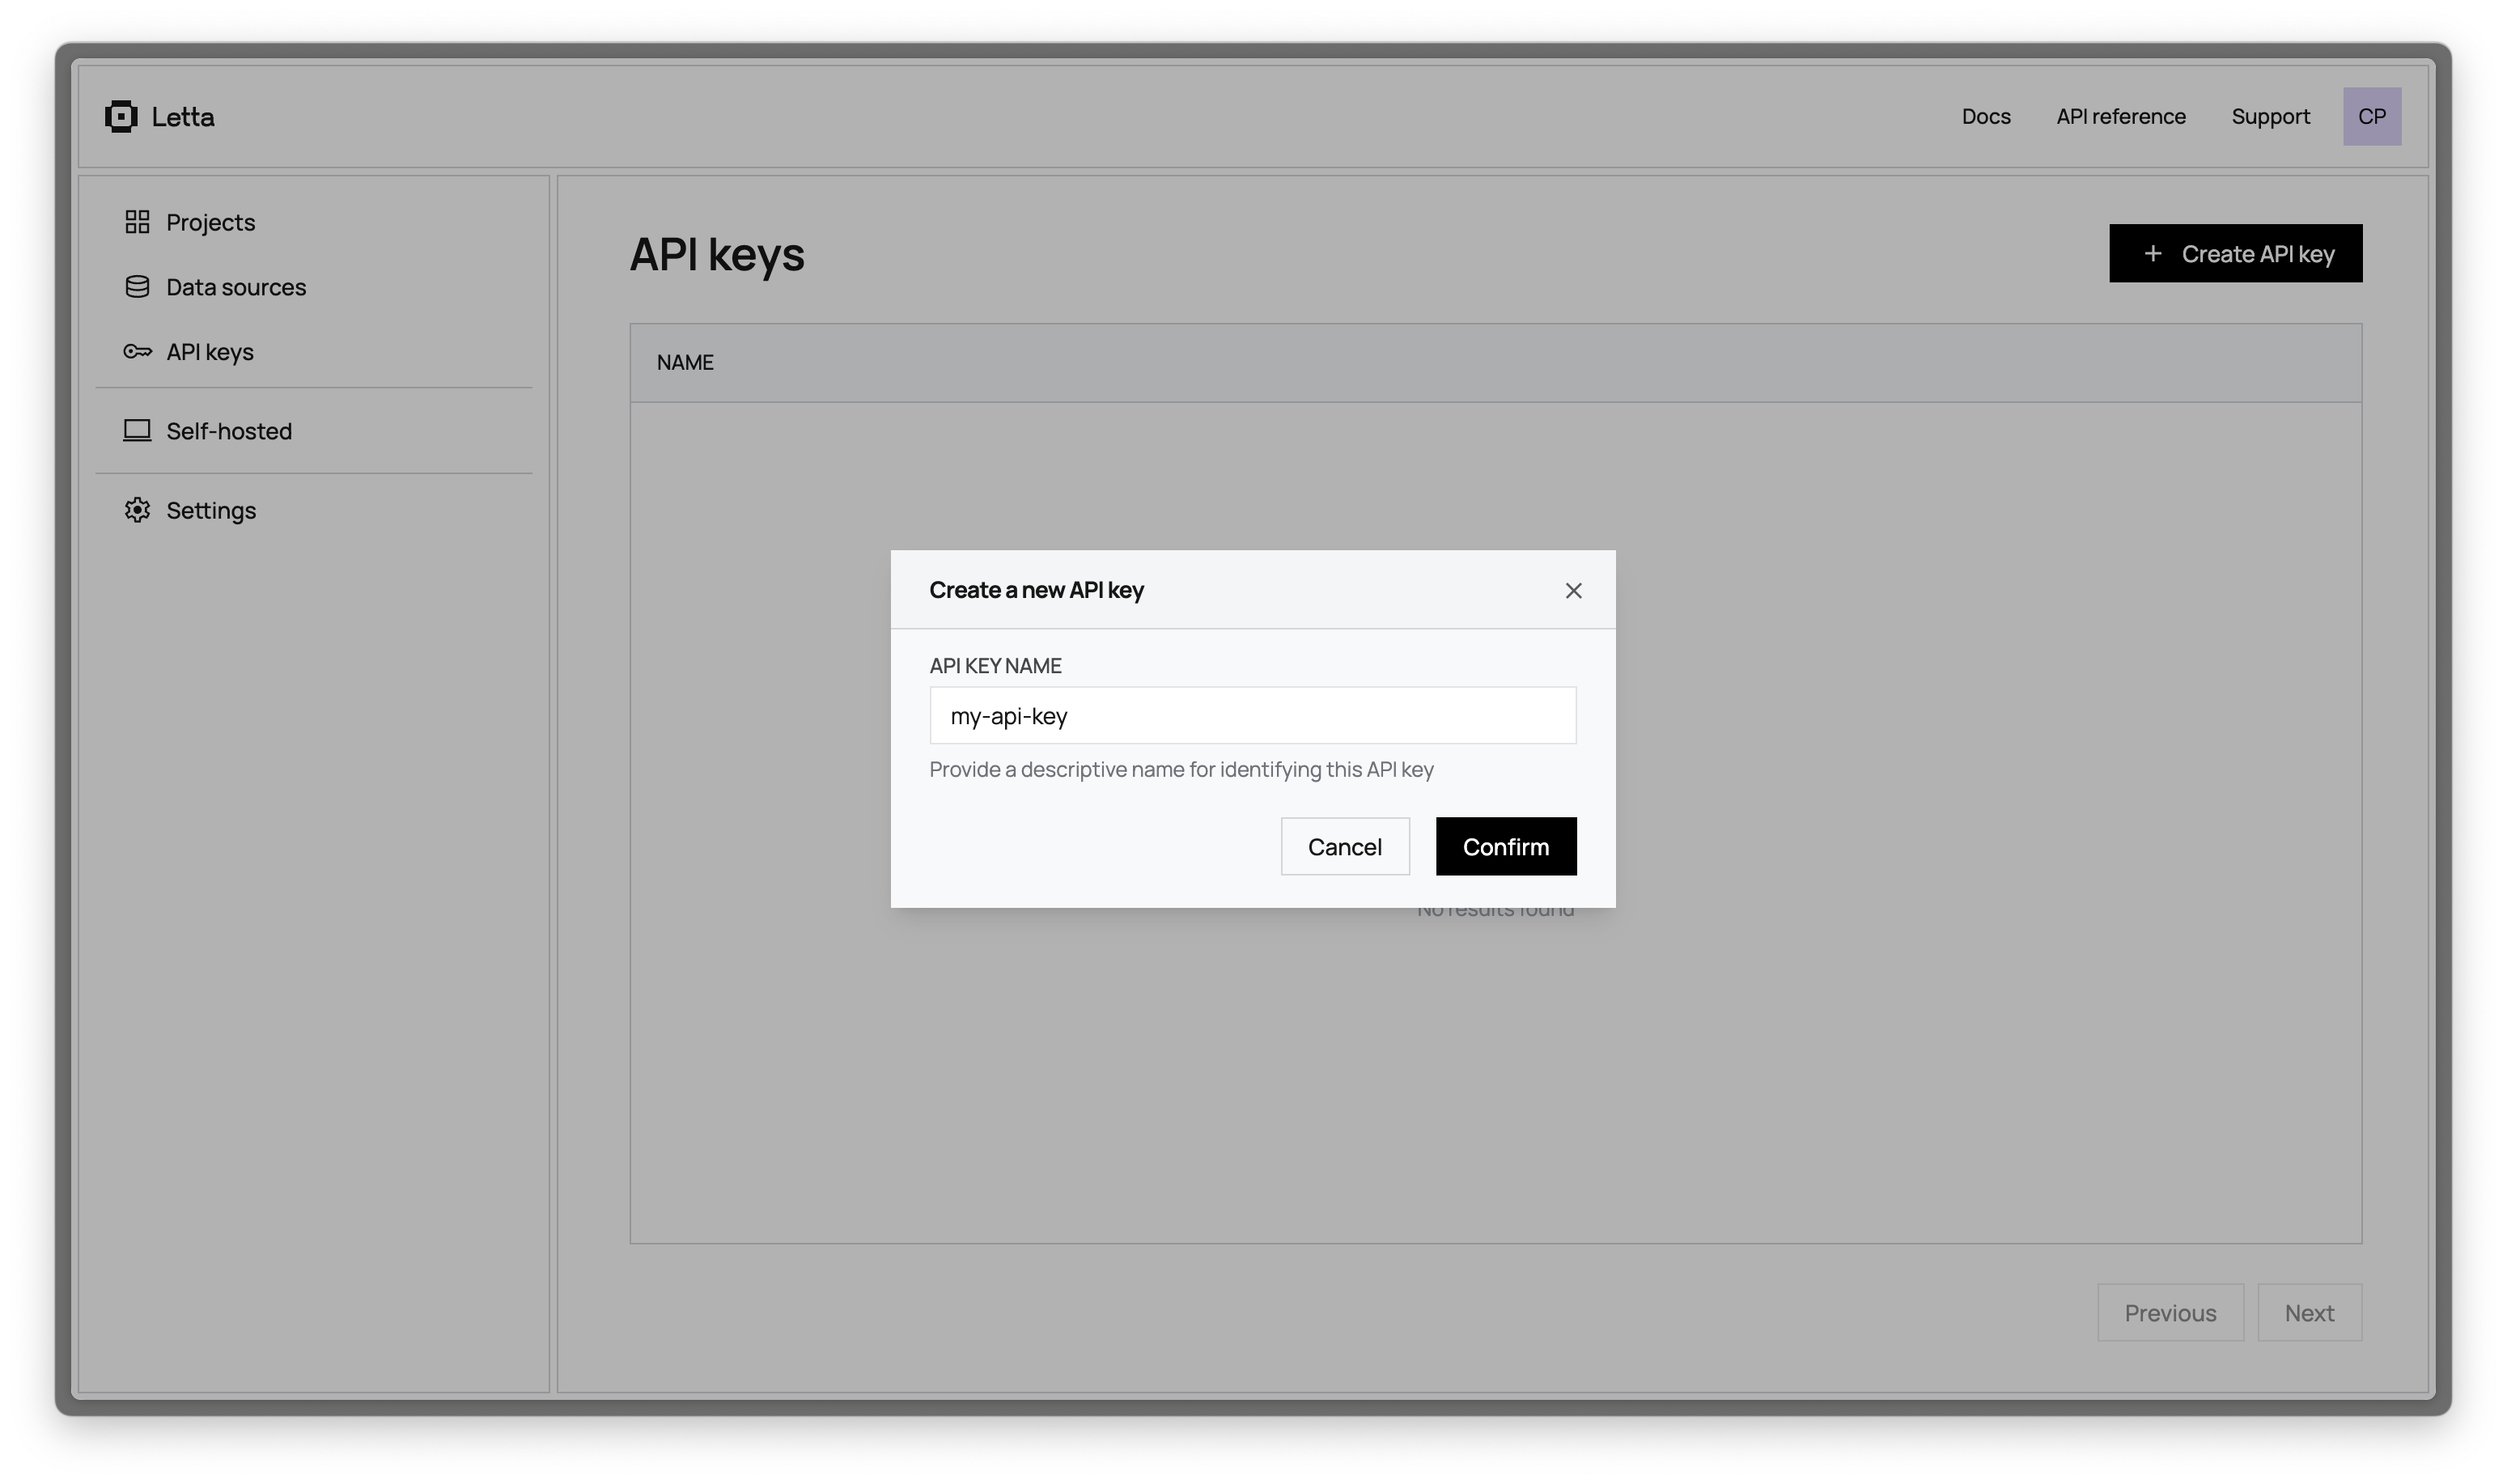The height and width of the screenshot is (1484, 2507).
Task: Cancel creating the API key
Action: click(1344, 845)
